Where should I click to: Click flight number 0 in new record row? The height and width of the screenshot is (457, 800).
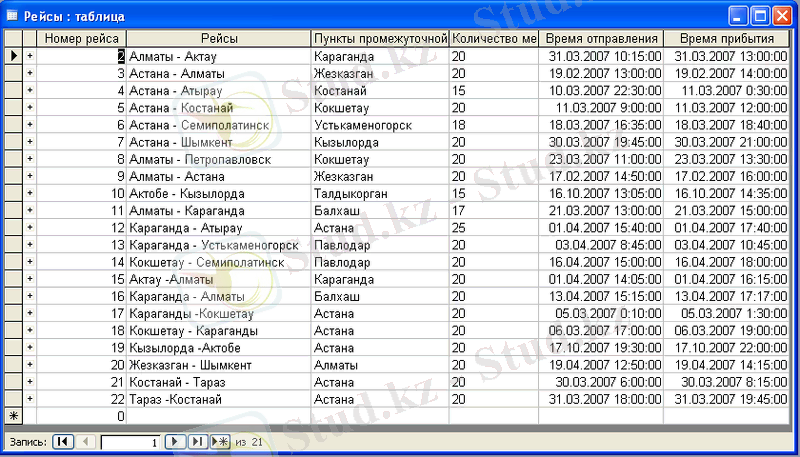[82, 416]
